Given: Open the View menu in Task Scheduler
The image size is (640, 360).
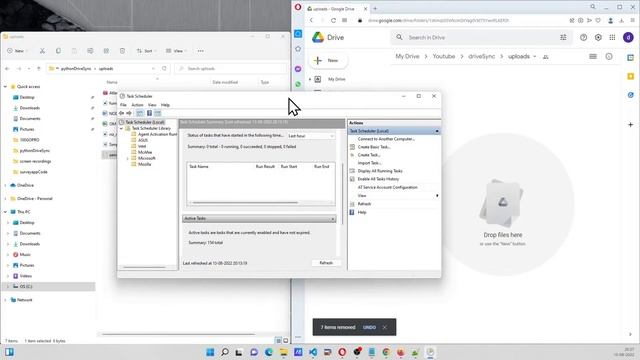Looking at the screenshot, I should coord(152,105).
